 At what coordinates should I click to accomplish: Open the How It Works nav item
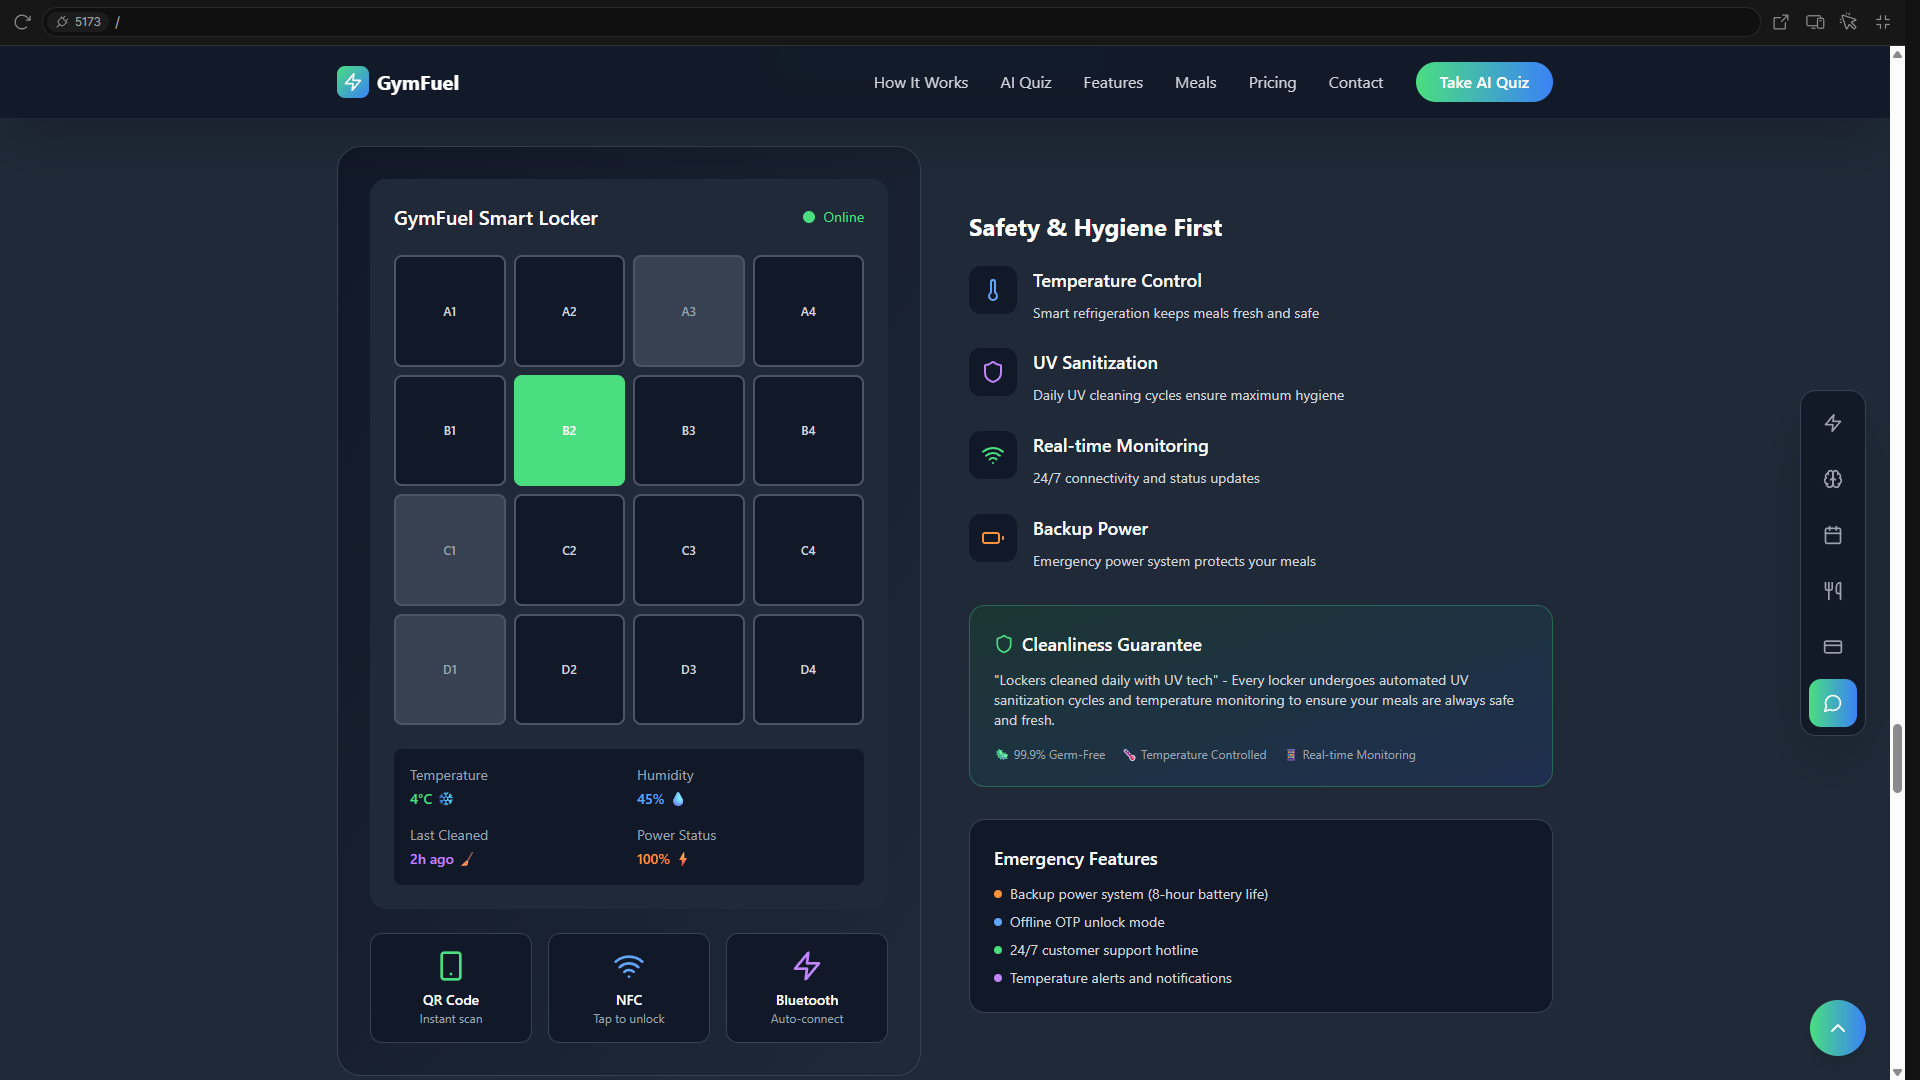click(x=920, y=82)
